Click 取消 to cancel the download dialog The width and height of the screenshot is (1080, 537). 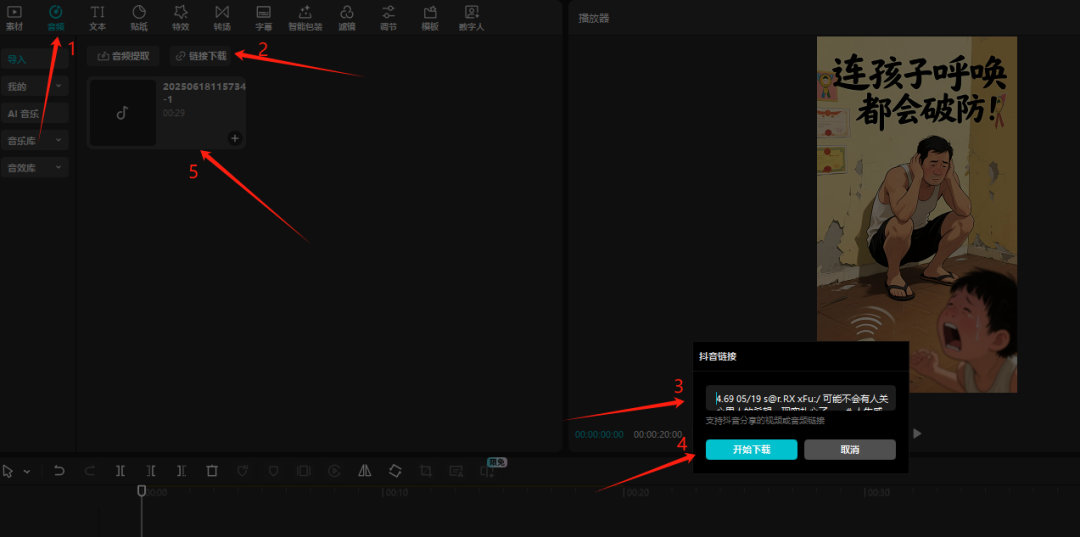[850, 450]
